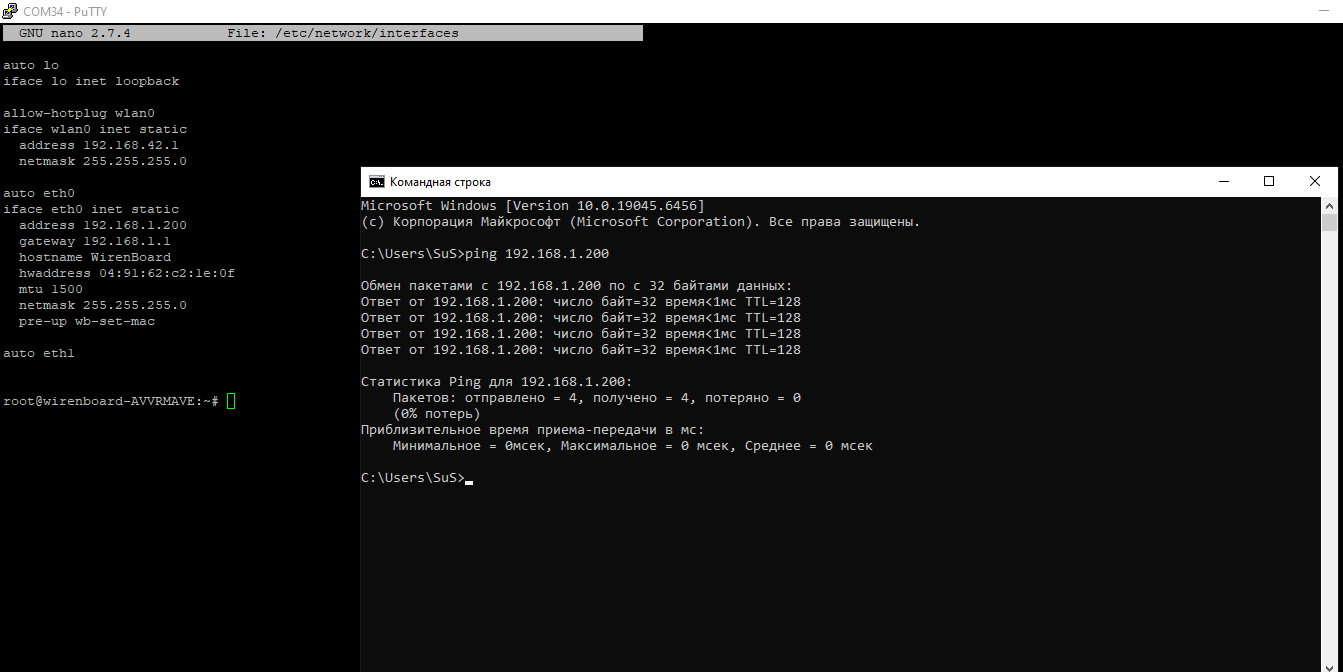Image resolution: width=1343 pixels, height=672 pixels.
Task: Click the Статистика Ping summary line
Action: (496, 382)
